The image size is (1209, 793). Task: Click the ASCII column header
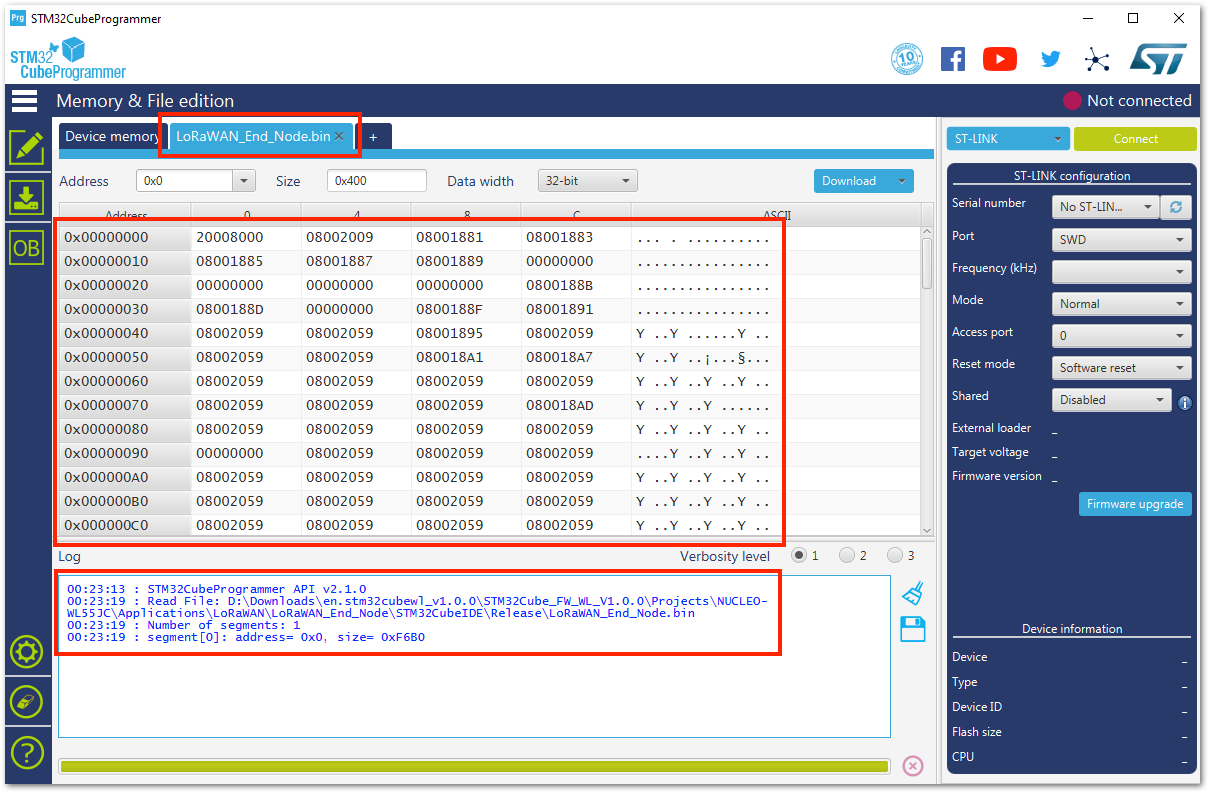pyautogui.click(x=776, y=216)
